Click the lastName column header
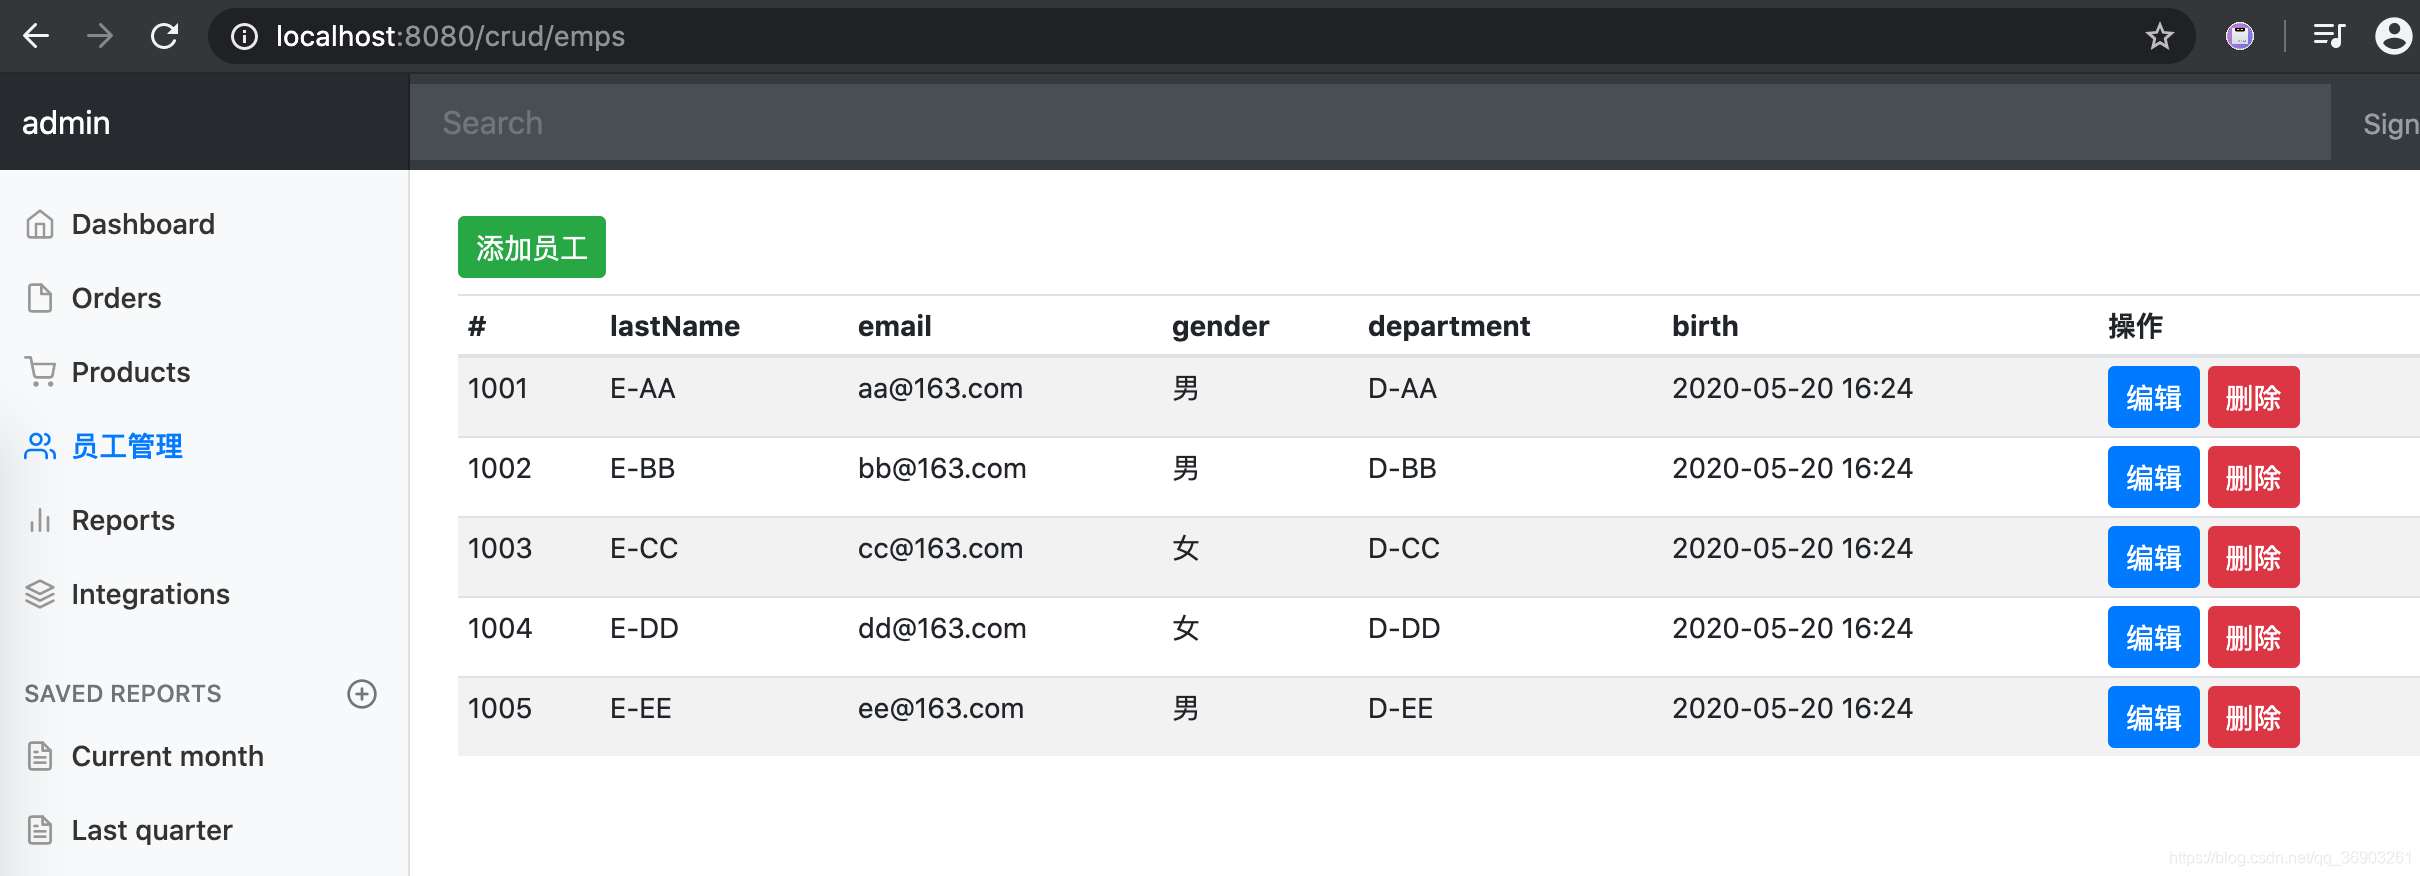The width and height of the screenshot is (2420, 876). click(x=675, y=326)
